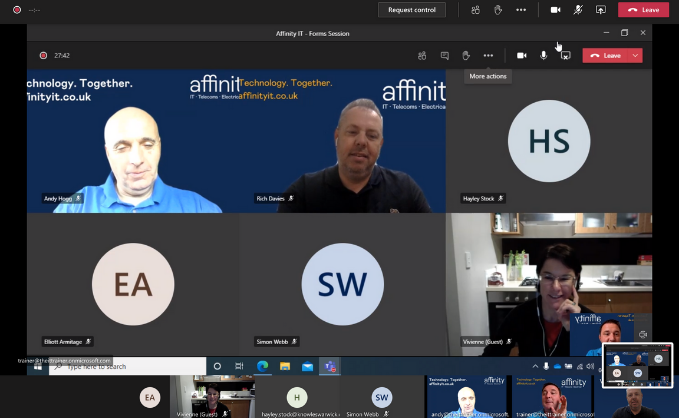Screen dimensions: 679x418
Task: Open Task View from the taskbar
Action: click(239, 366)
